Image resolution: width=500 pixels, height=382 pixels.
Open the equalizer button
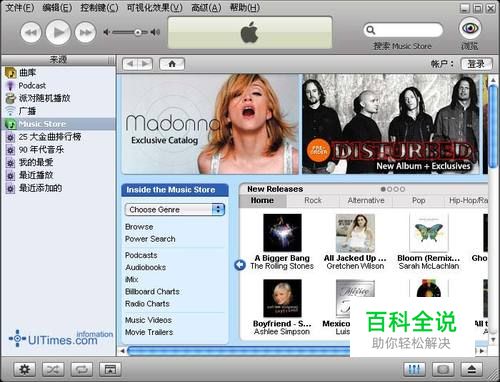pos(414,369)
